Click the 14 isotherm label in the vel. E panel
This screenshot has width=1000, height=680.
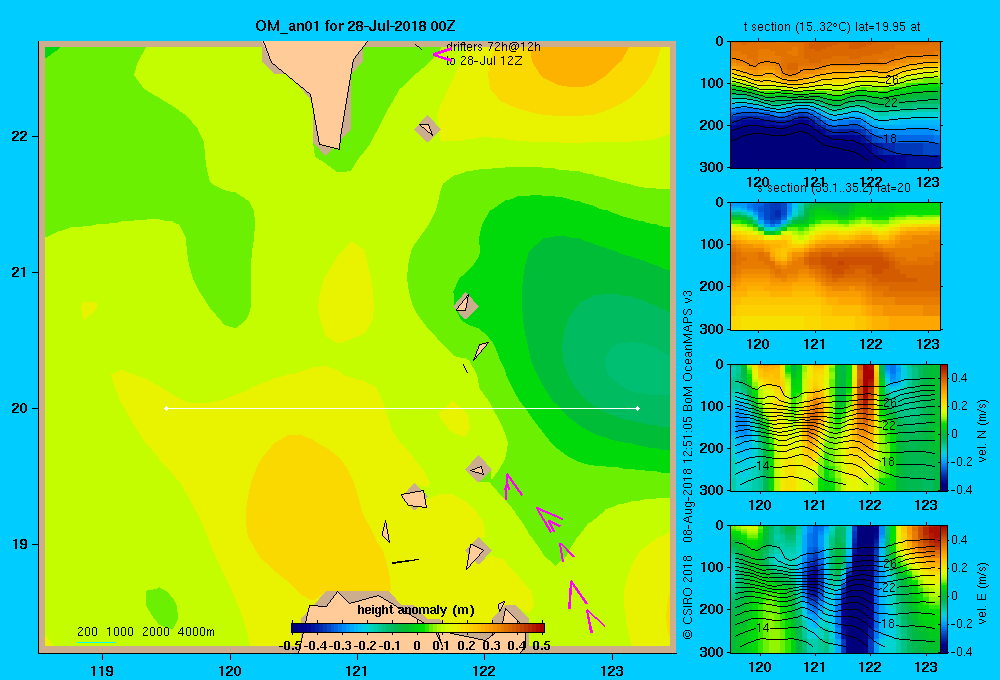[x=763, y=628]
